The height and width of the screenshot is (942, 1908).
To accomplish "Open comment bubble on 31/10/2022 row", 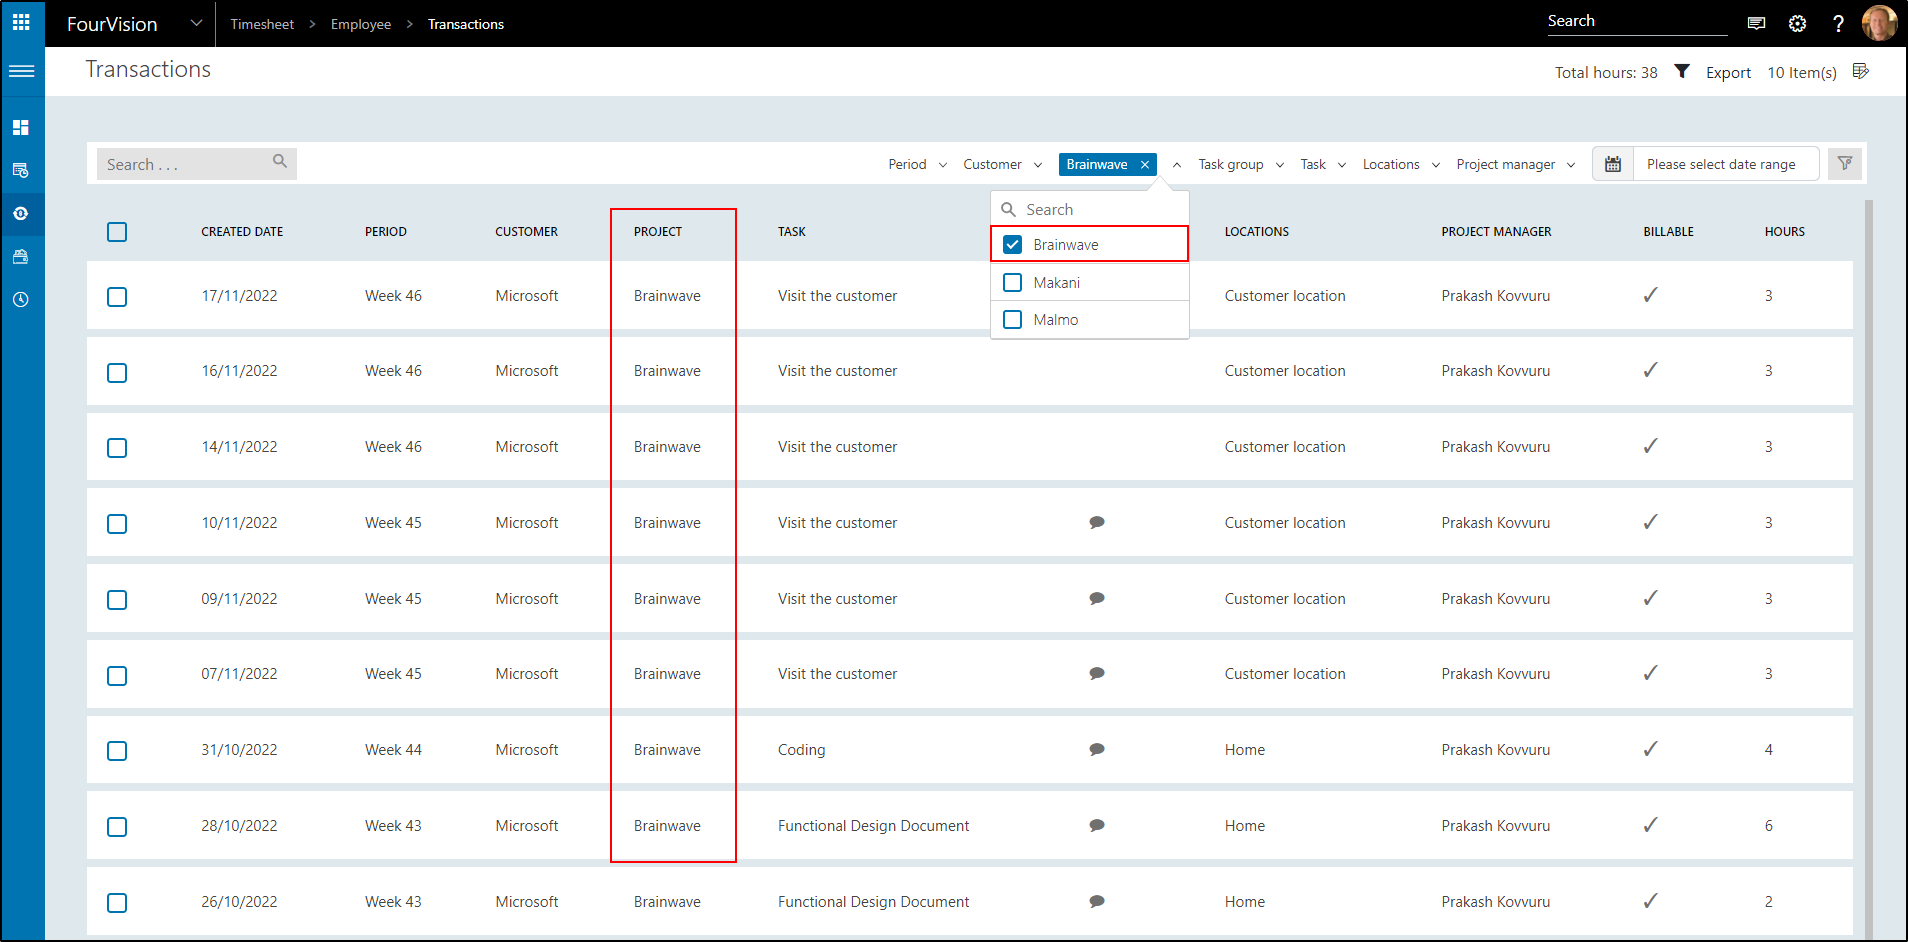I will pos(1097,749).
